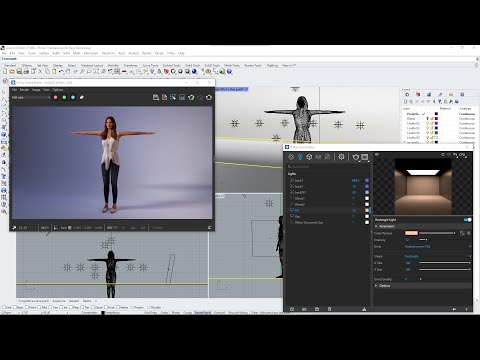
Task: Click the peach Color/Texture swatch
Action: click(x=411, y=233)
